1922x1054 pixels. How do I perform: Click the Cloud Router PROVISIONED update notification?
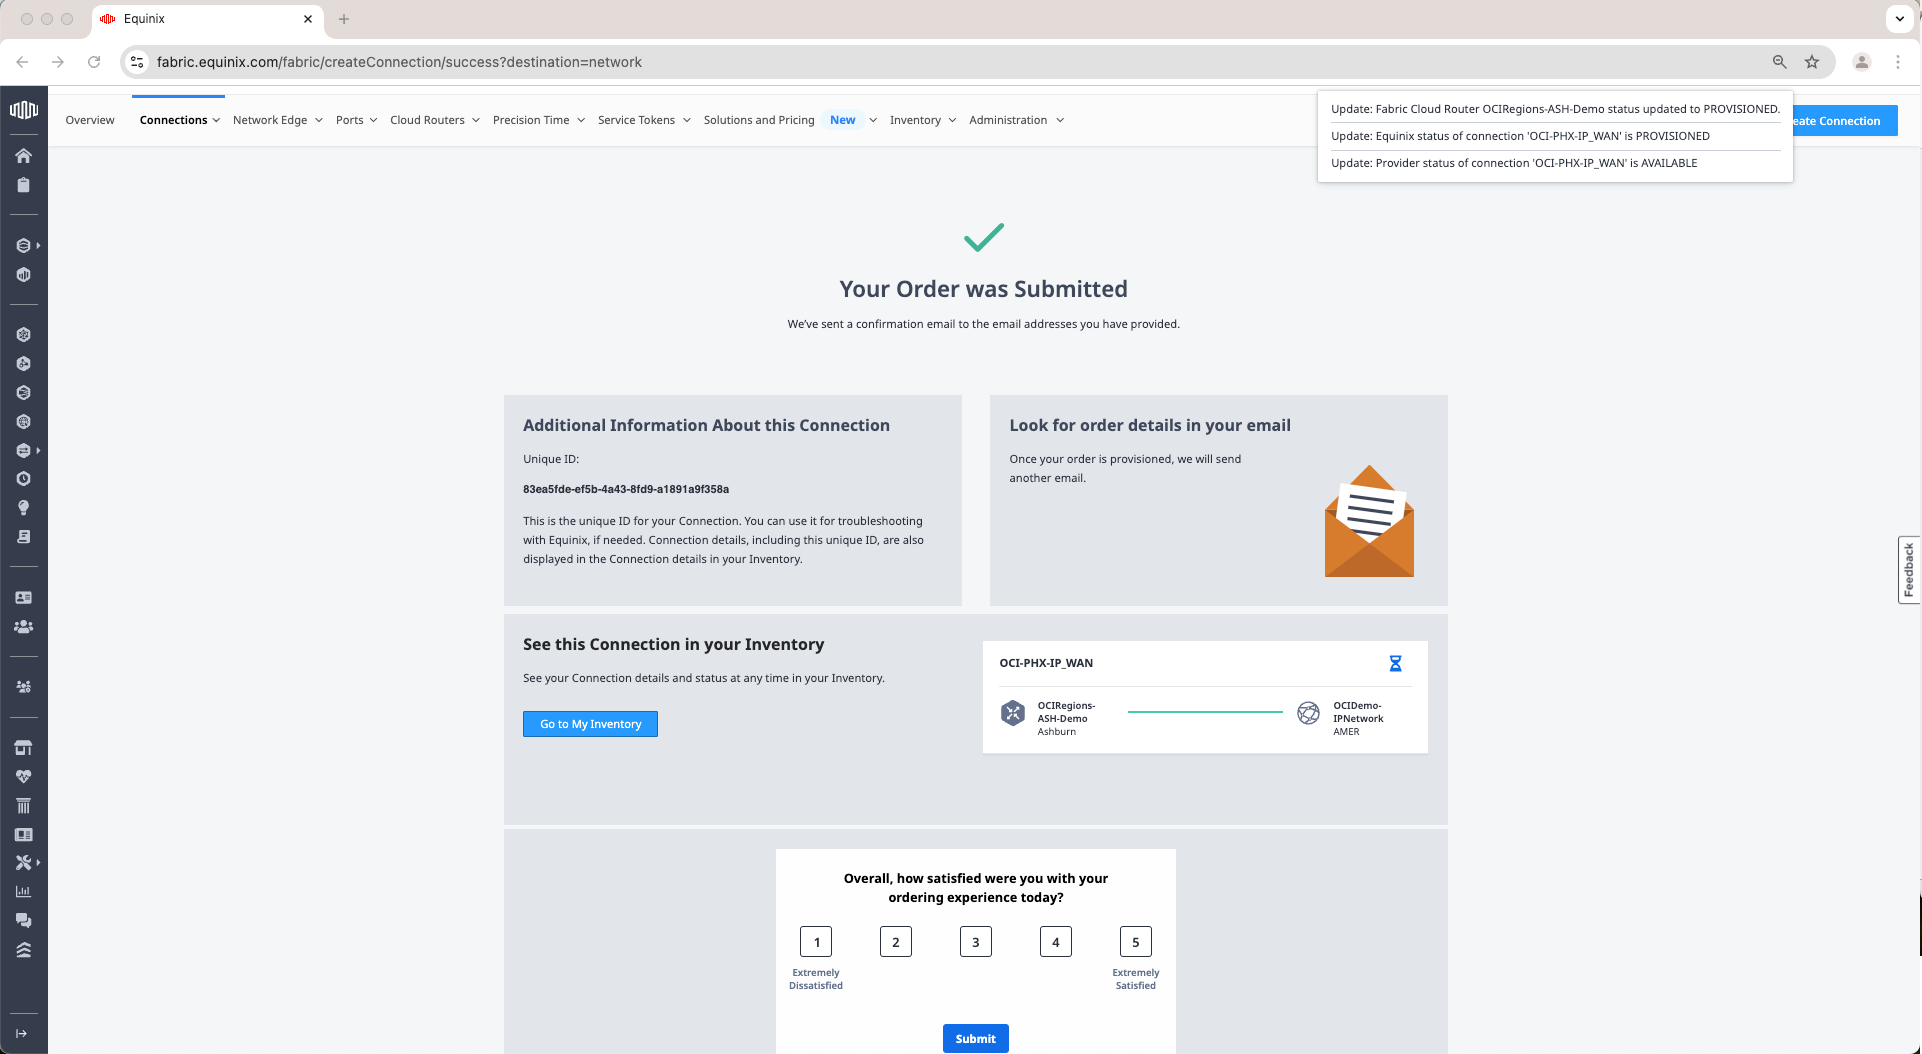[x=1555, y=109]
